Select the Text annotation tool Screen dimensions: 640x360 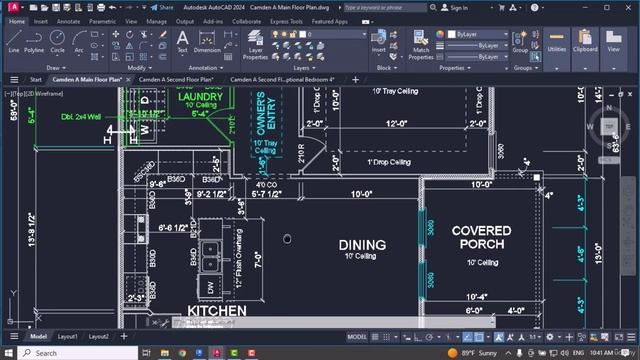point(182,41)
